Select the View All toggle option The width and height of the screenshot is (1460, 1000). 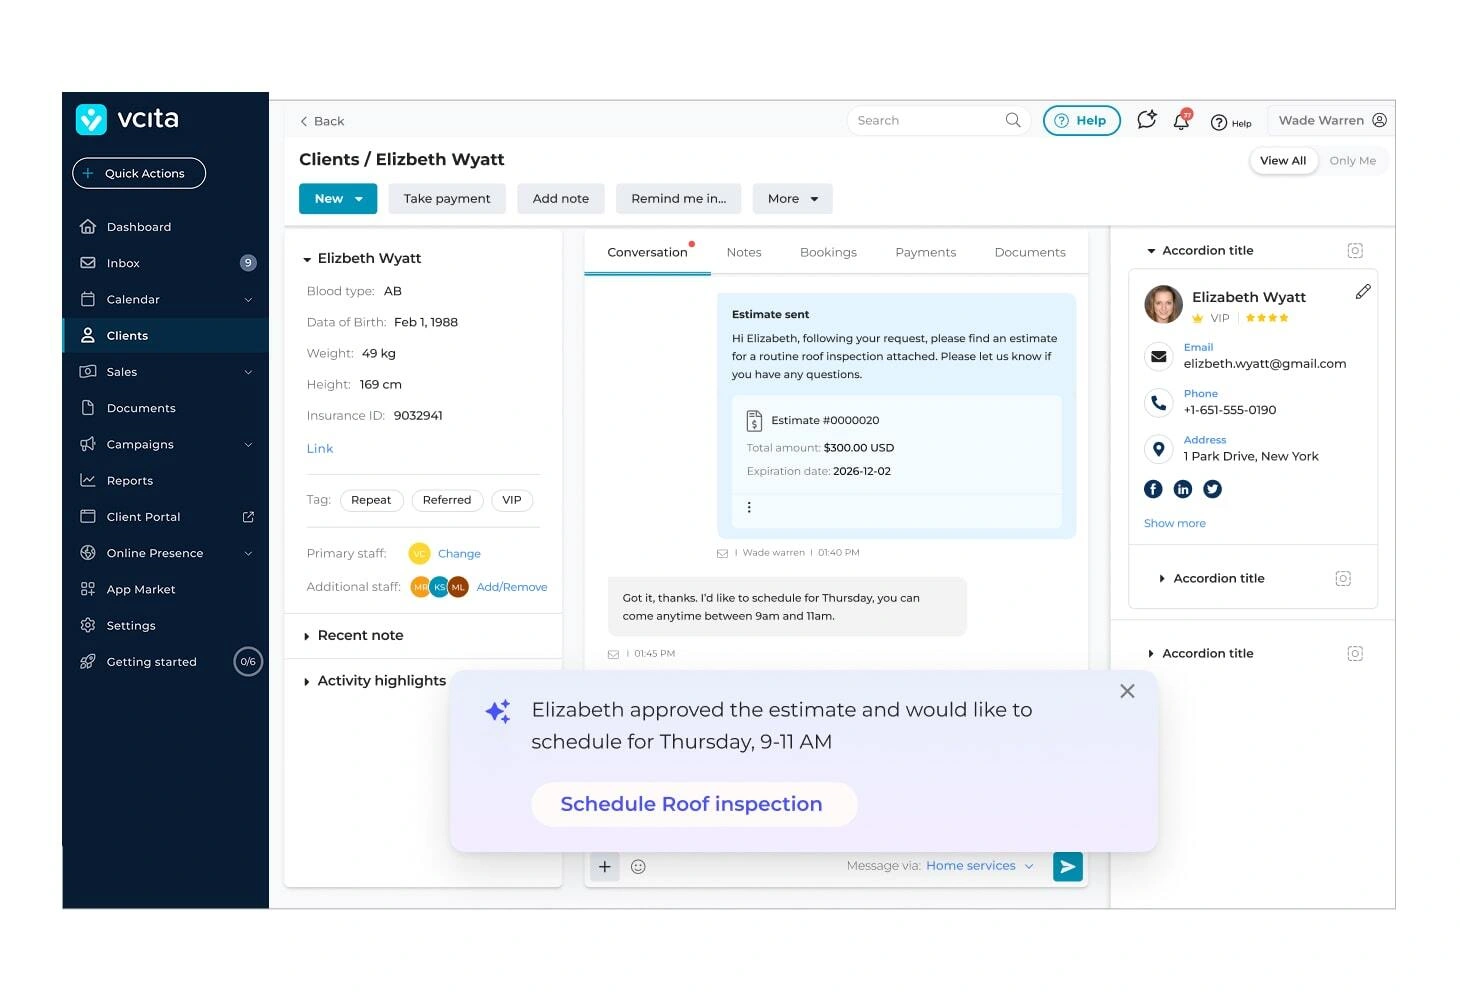coord(1283,160)
